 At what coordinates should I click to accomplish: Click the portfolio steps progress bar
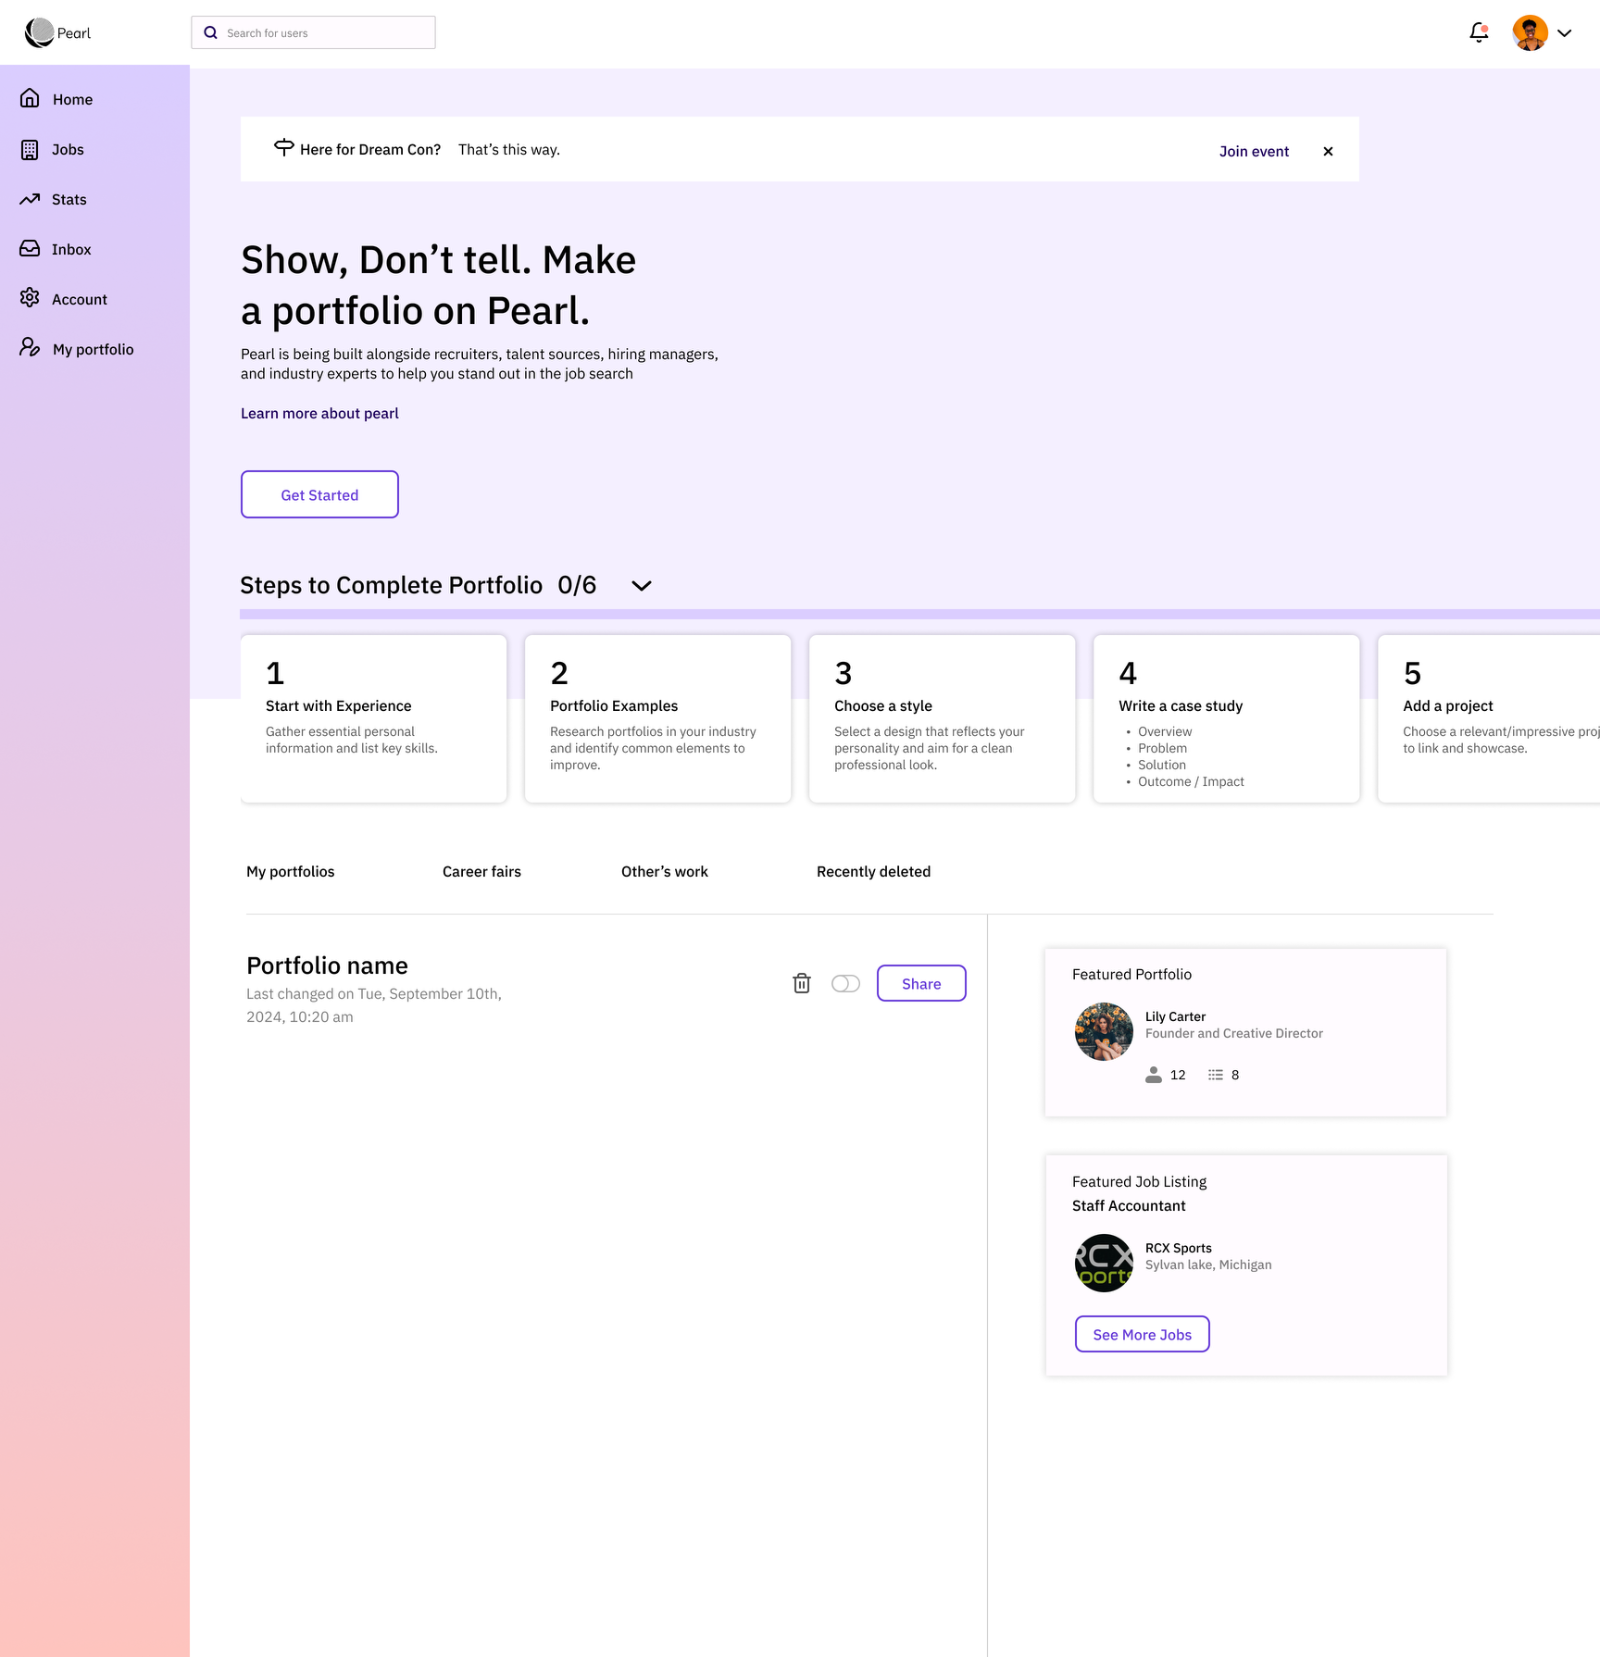click(x=920, y=614)
